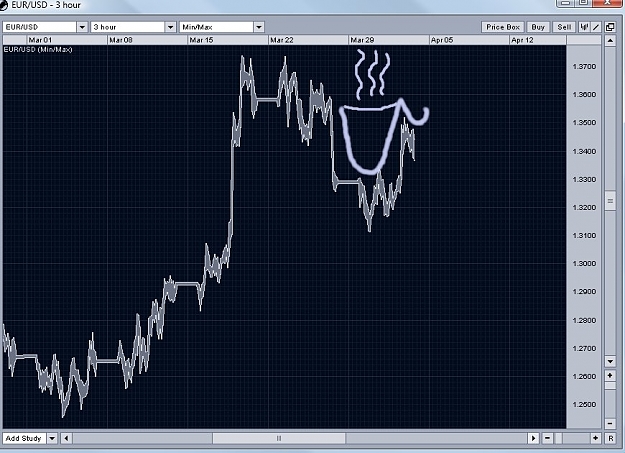This screenshot has width=625, height=453.
Task: Maximize the EUR/USD chart window
Action: 584,2
